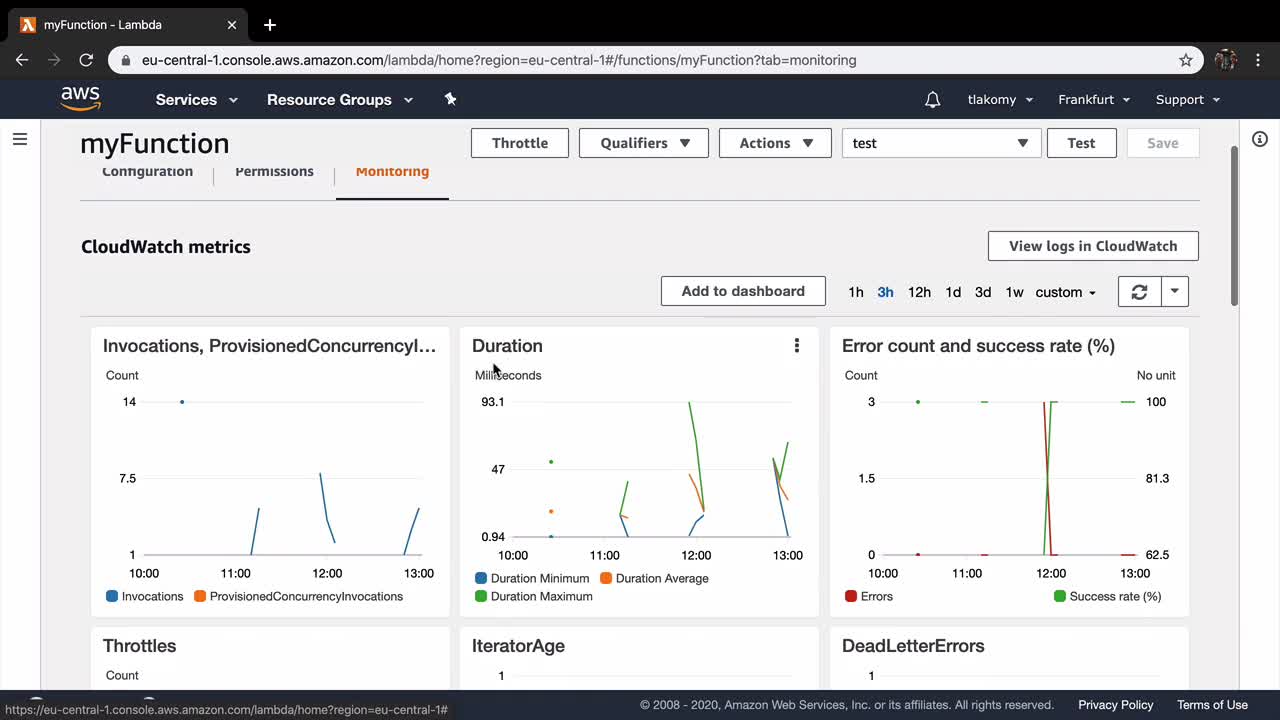The width and height of the screenshot is (1280, 720).
Task: Open a new browser tab
Action: pos(269,25)
